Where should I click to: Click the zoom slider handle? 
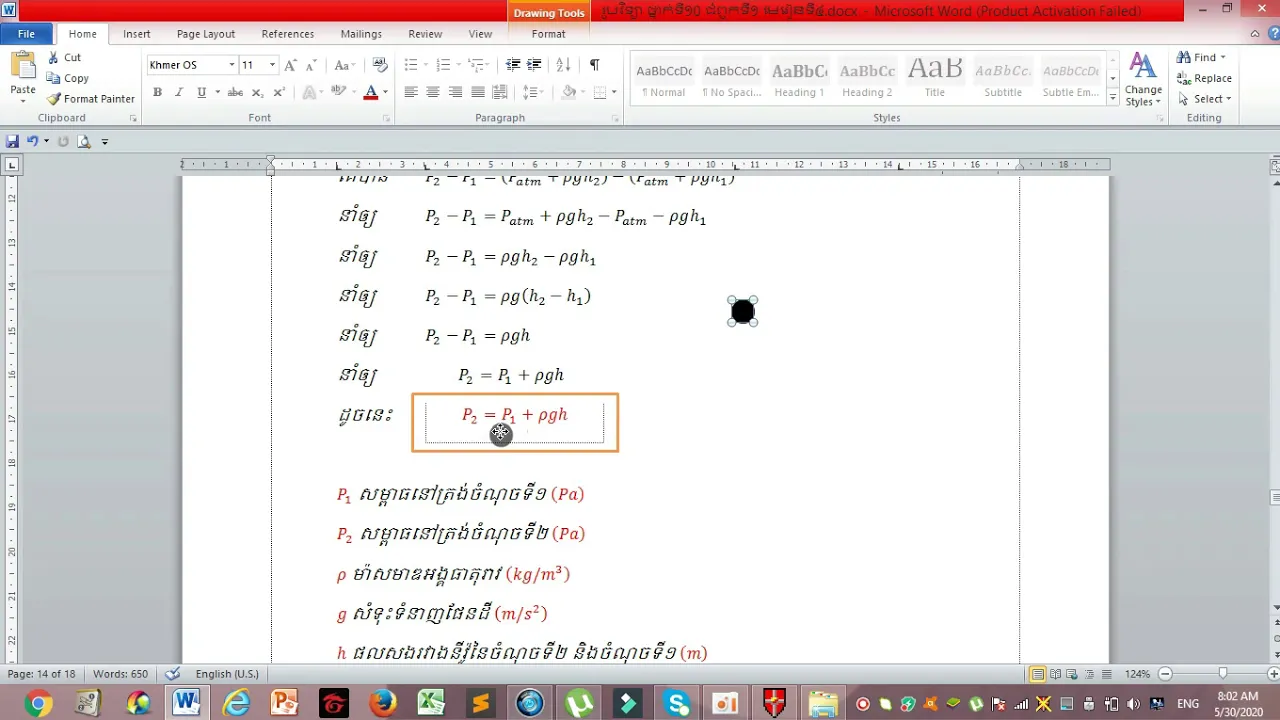(x=1223, y=674)
